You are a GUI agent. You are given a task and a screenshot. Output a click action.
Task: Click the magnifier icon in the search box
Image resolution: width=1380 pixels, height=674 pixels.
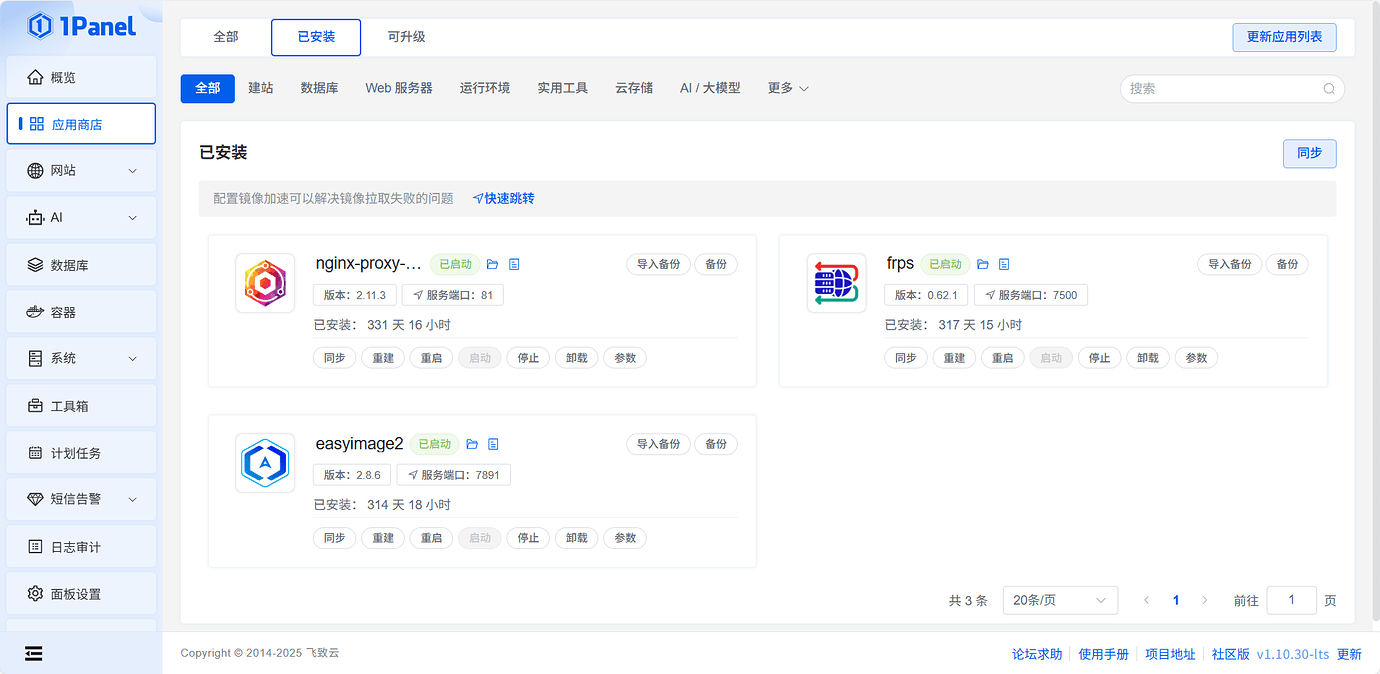tap(1329, 88)
